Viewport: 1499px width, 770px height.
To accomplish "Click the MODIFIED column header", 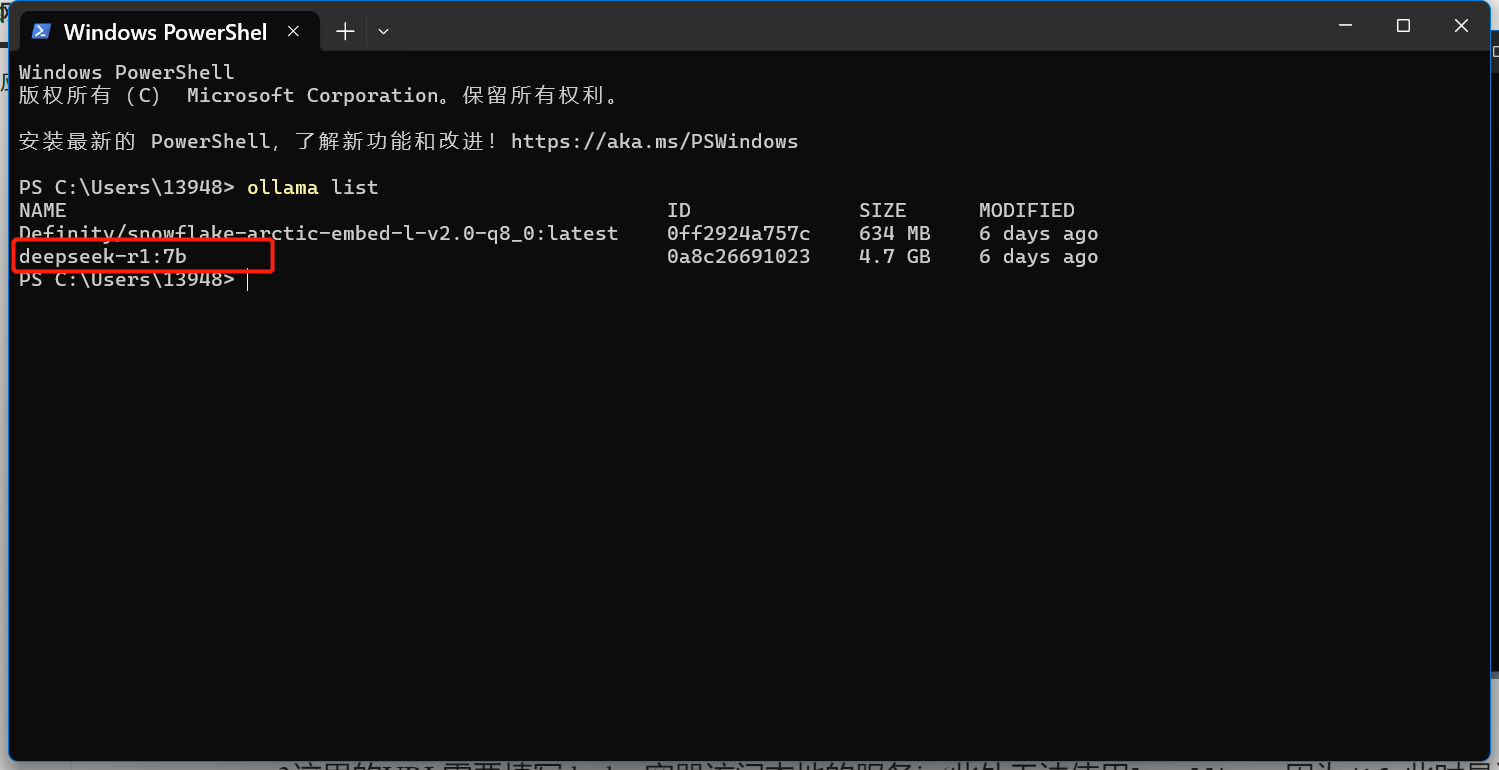I will (x=1027, y=210).
